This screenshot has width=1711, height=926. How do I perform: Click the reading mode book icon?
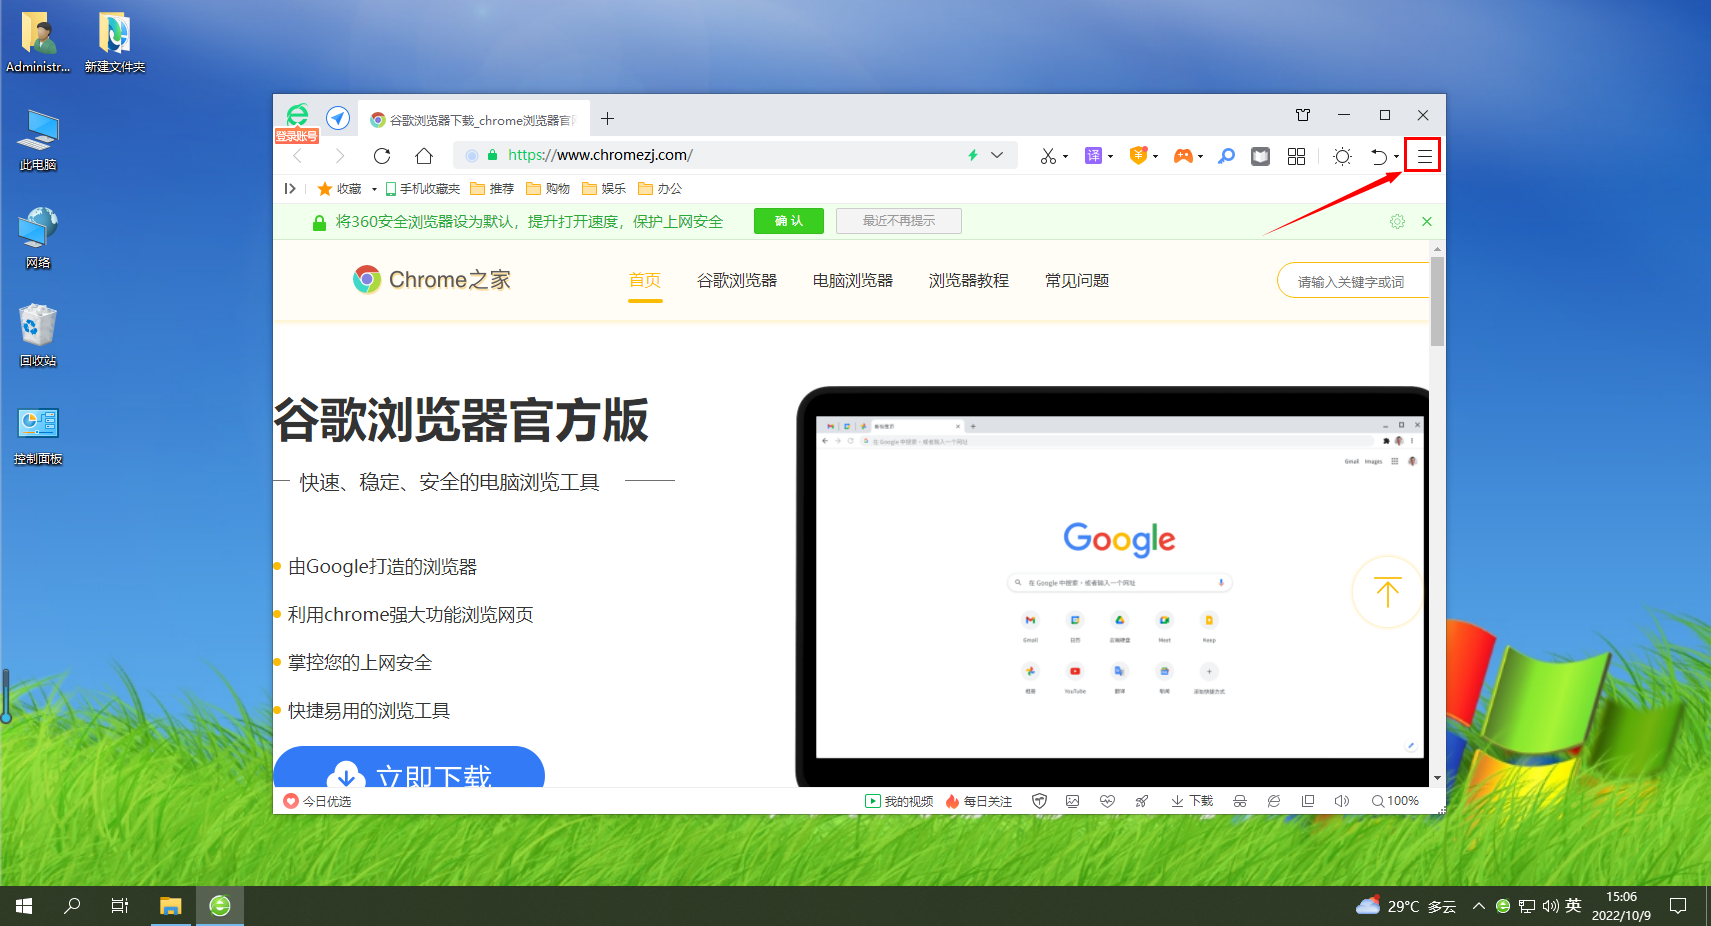click(1260, 156)
